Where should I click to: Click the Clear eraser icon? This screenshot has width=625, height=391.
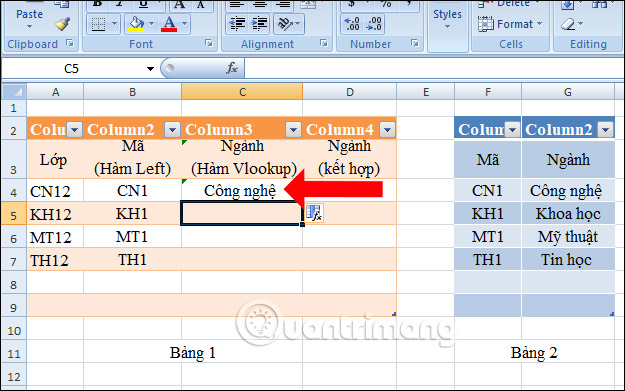(568, 24)
